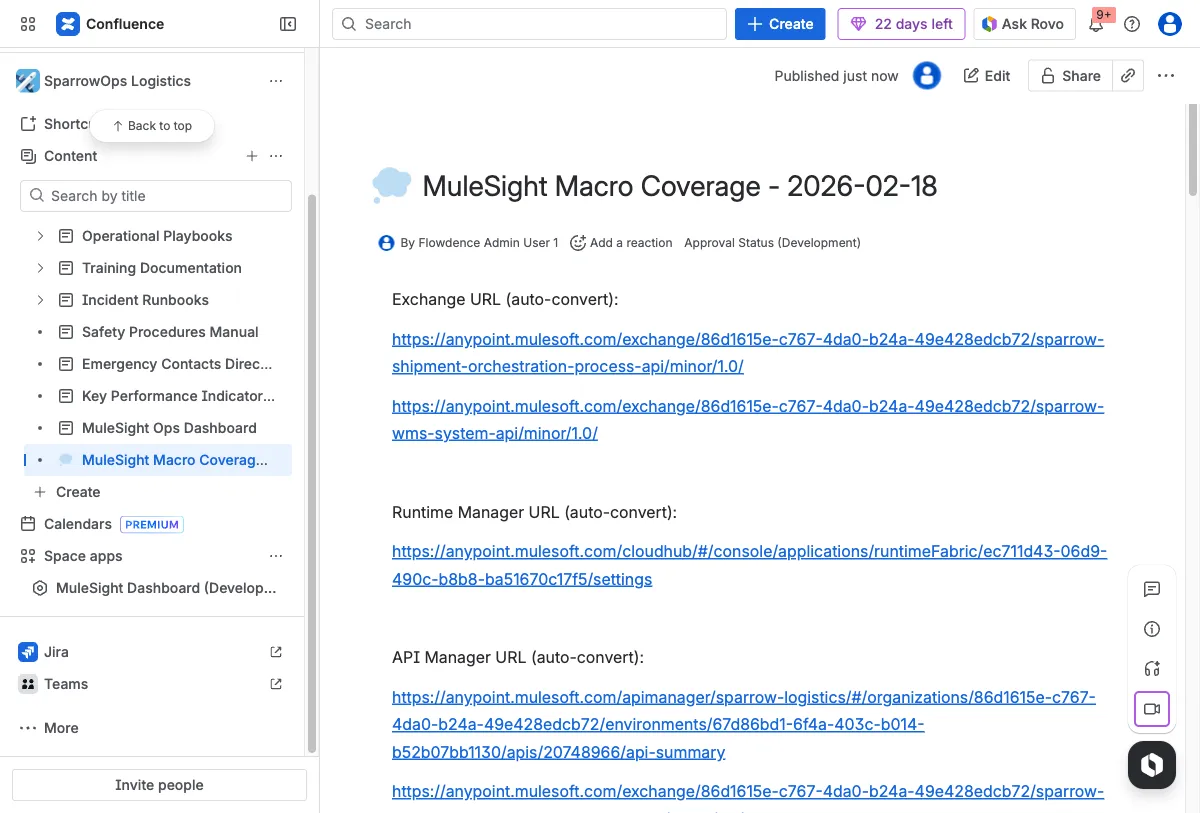The height and width of the screenshot is (813, 1200).
Task: Open help via the question mark icon
Action: (x=1130, y=24)
